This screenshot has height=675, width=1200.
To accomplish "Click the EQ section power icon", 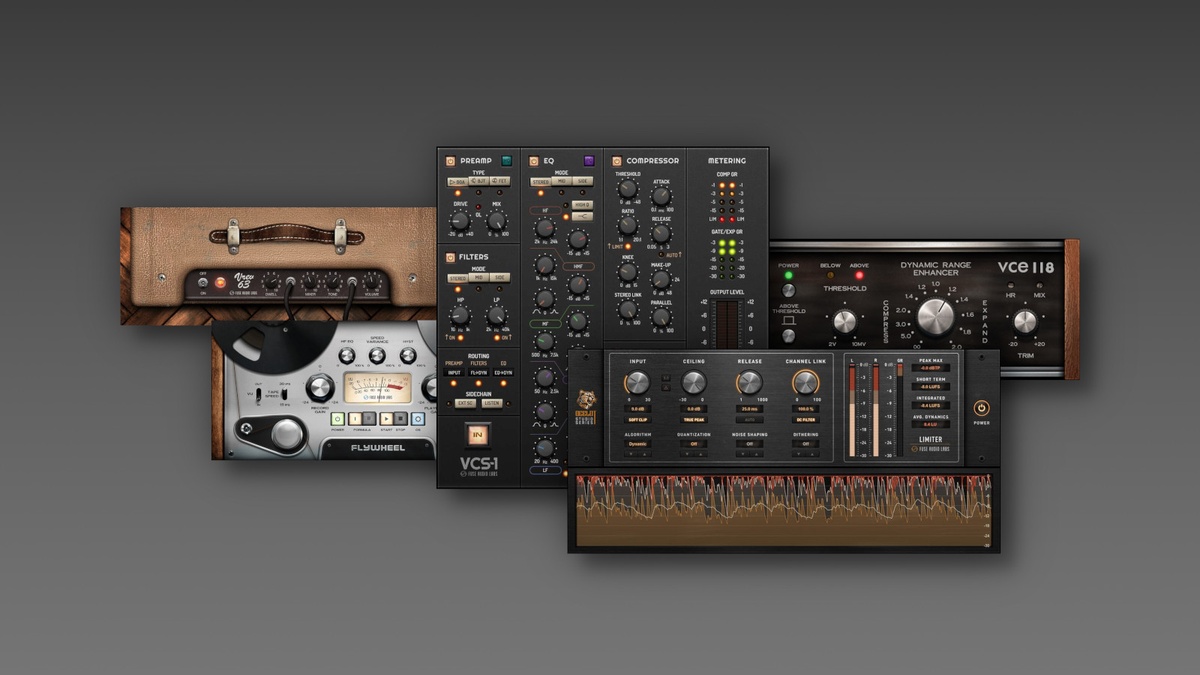I will pyautogui.click(x=534, y=160).
